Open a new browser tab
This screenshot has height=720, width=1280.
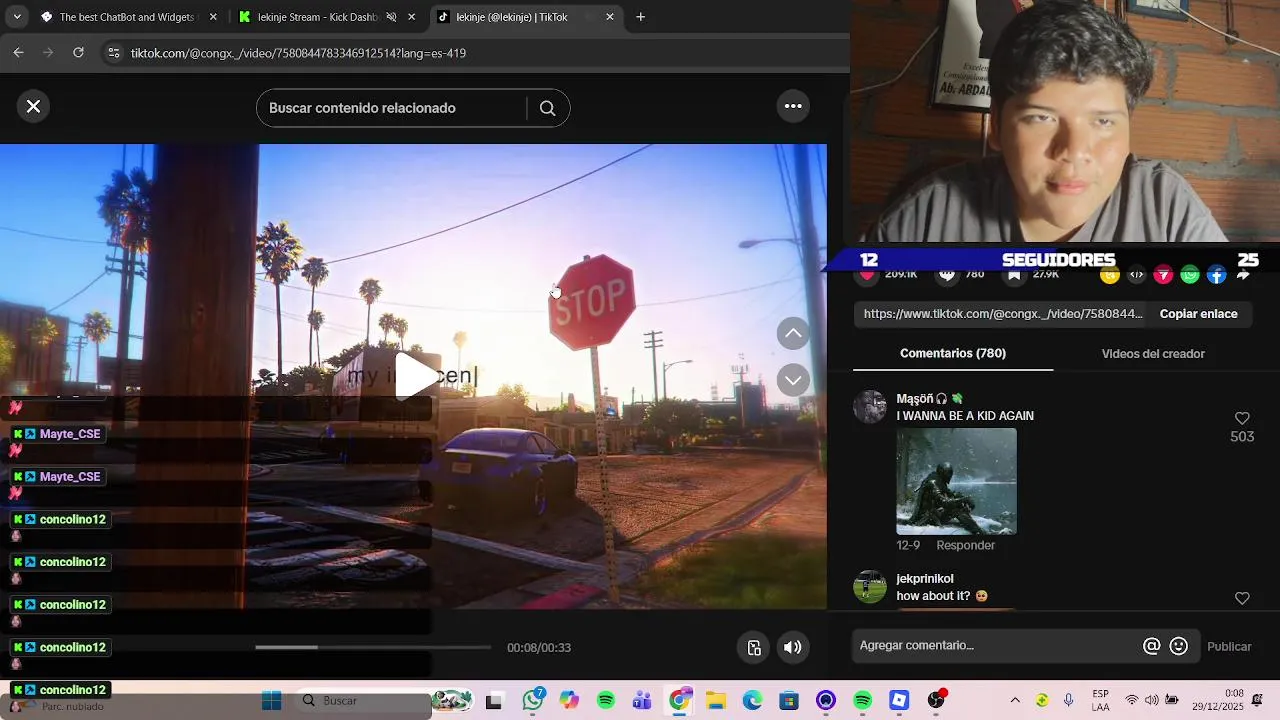pos(640,17)
